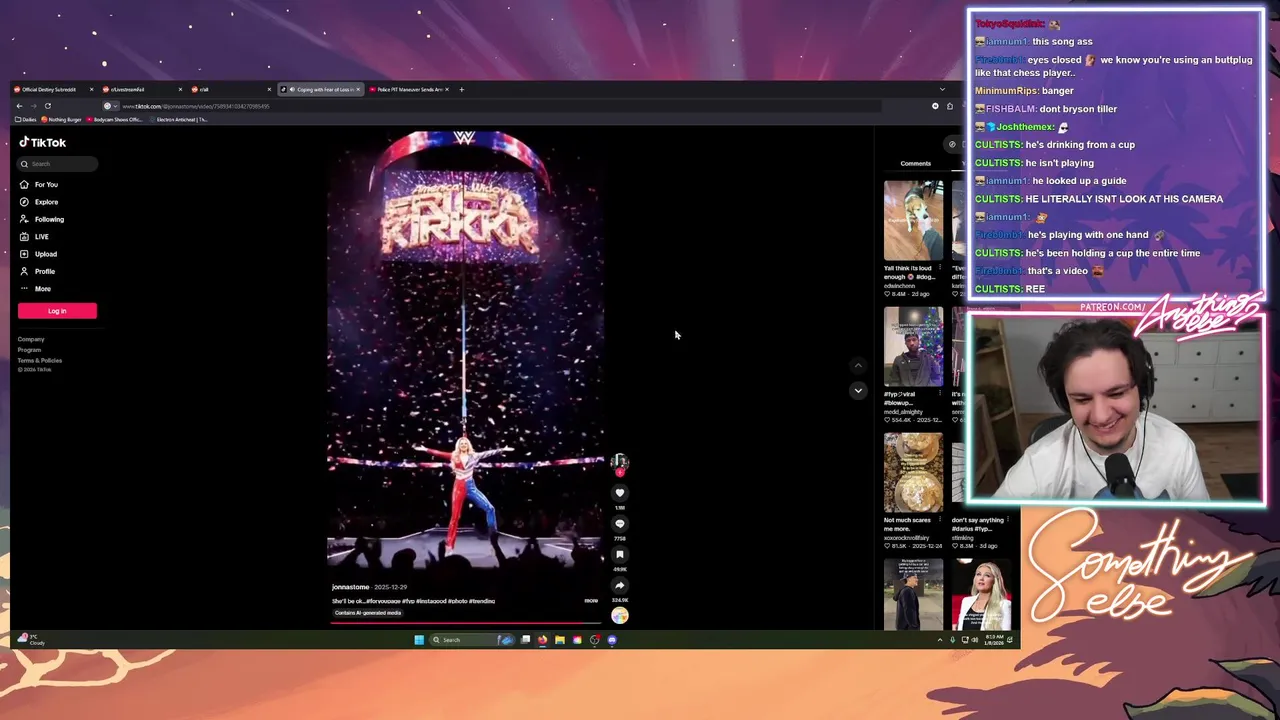Switch to the Comments tab
This screenshot has height=720, width=1280.
pyautogui.click(x=915, y=163)
